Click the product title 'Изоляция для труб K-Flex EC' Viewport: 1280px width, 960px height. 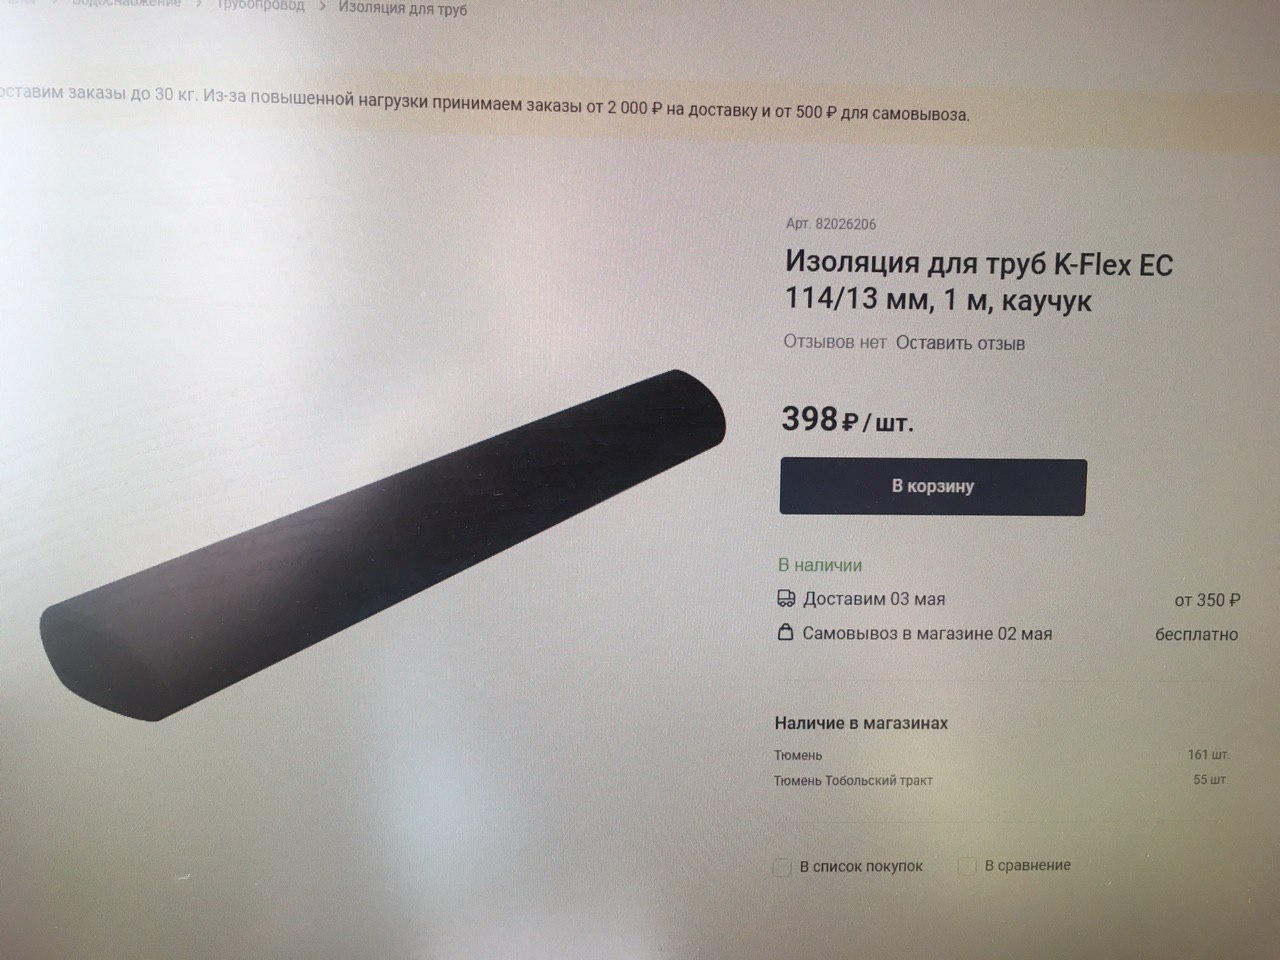(979, 265)
